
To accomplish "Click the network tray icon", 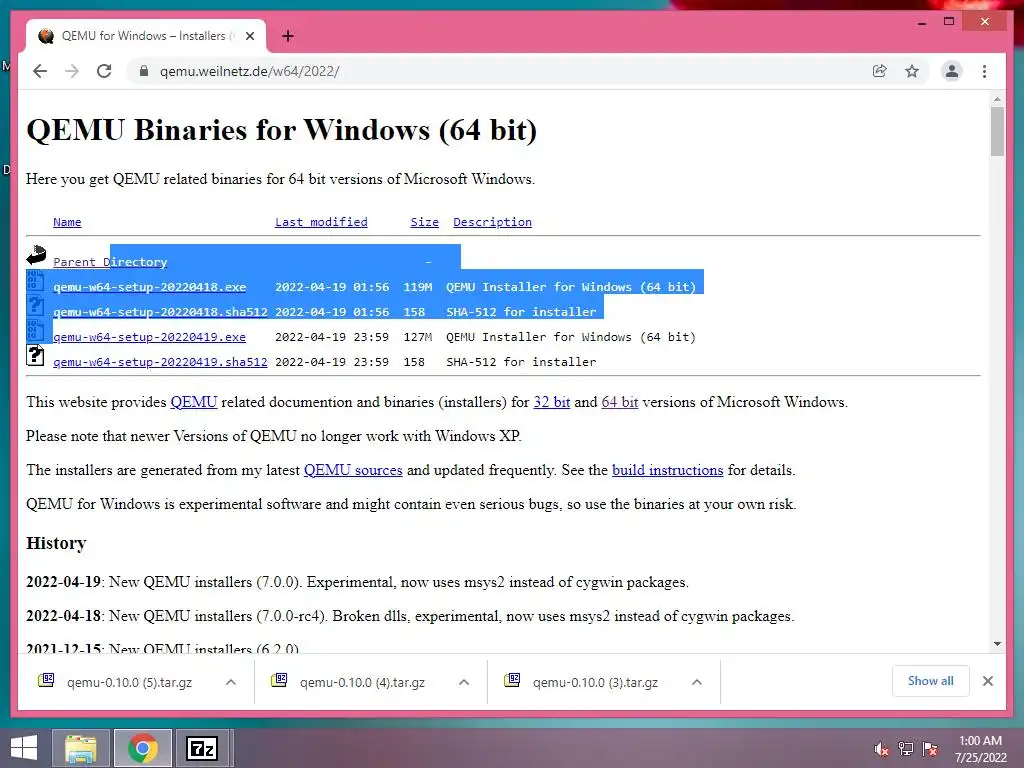I will click(905, 749).
